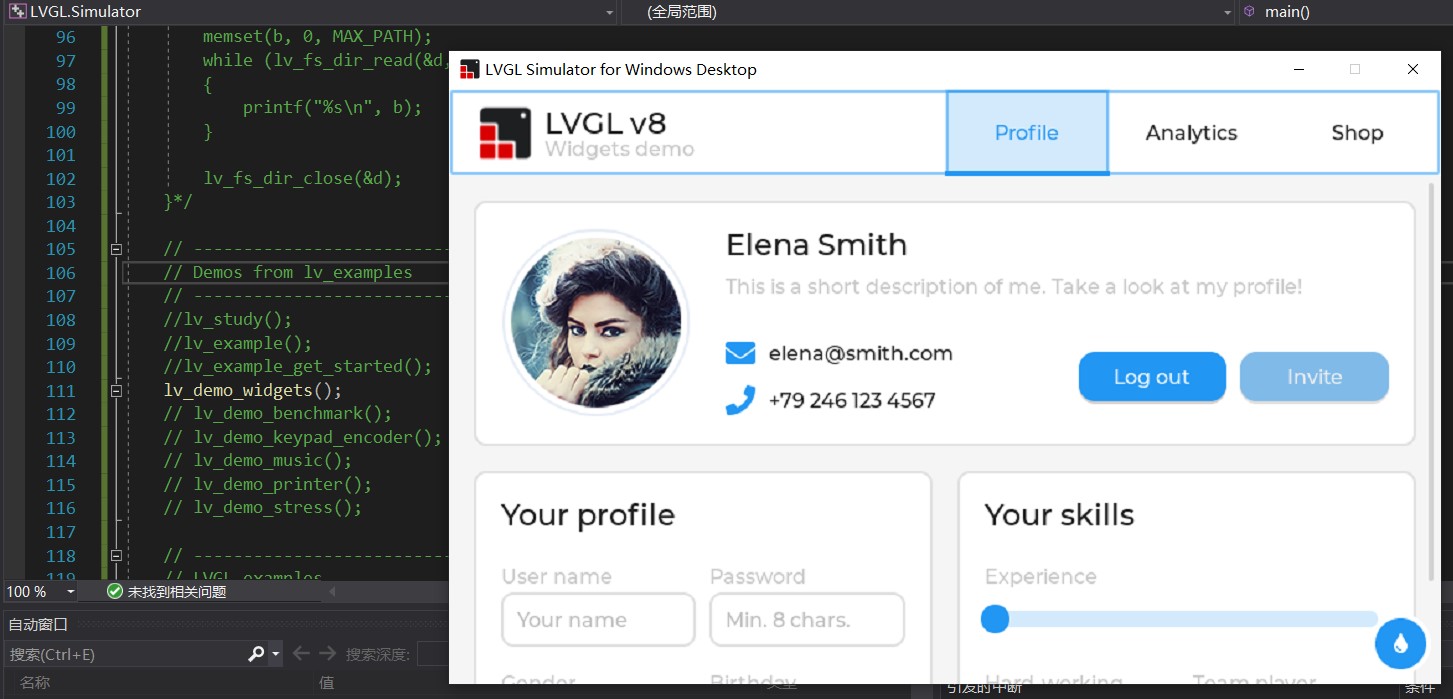The height and width of the screenshot is (699, 1453).
Task: Collapse the code block at line 105
Action: tap(116, 249)
